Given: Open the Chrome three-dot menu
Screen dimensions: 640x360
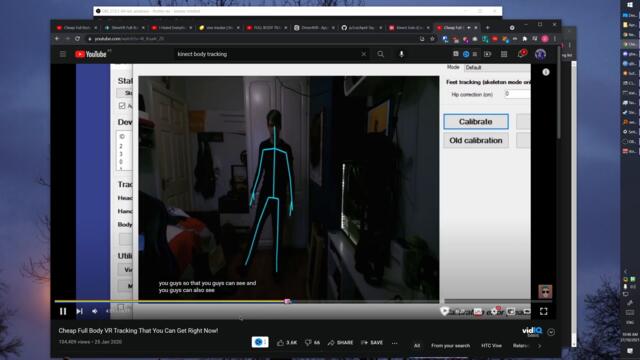Looking at the screenshot, I should point(555,39).
